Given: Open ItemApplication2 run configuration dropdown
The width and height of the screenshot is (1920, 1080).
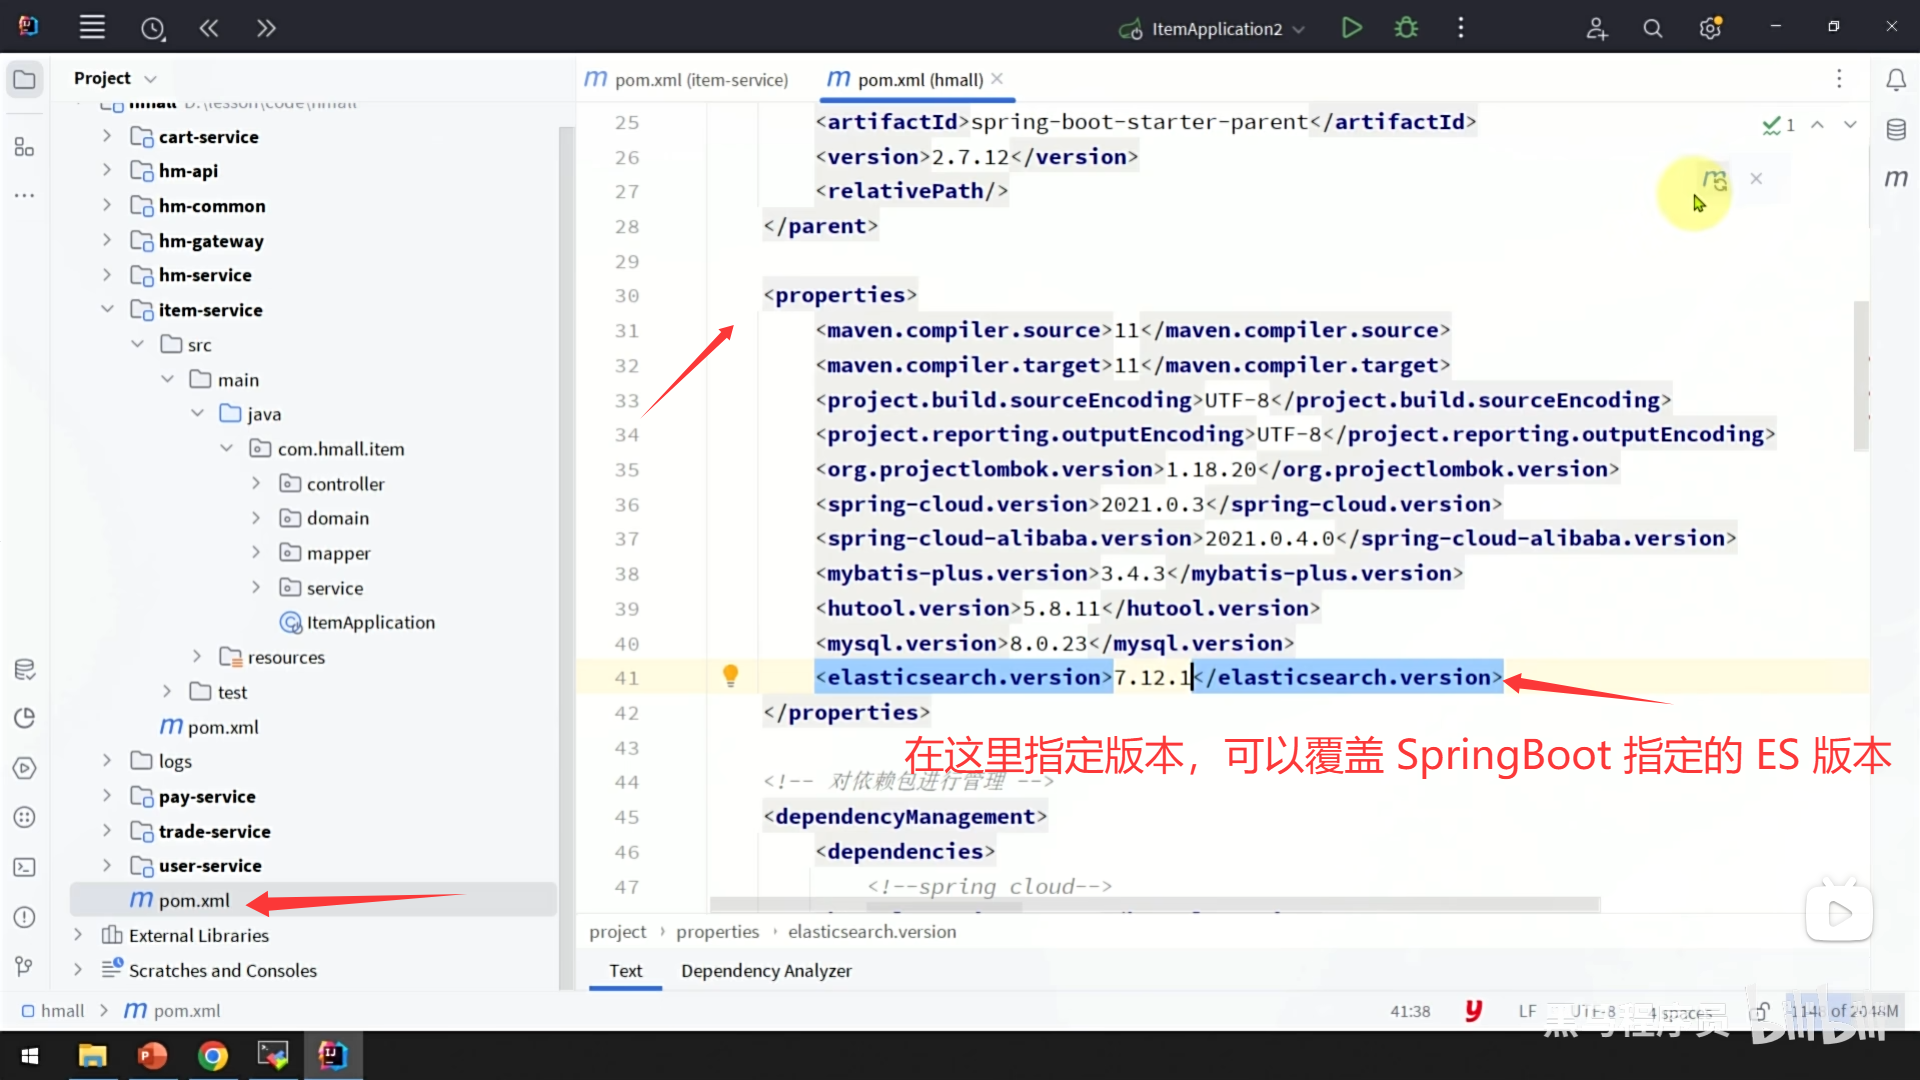Looking at the screenshot, I should pyautogui.click(x=1215, y=29).
